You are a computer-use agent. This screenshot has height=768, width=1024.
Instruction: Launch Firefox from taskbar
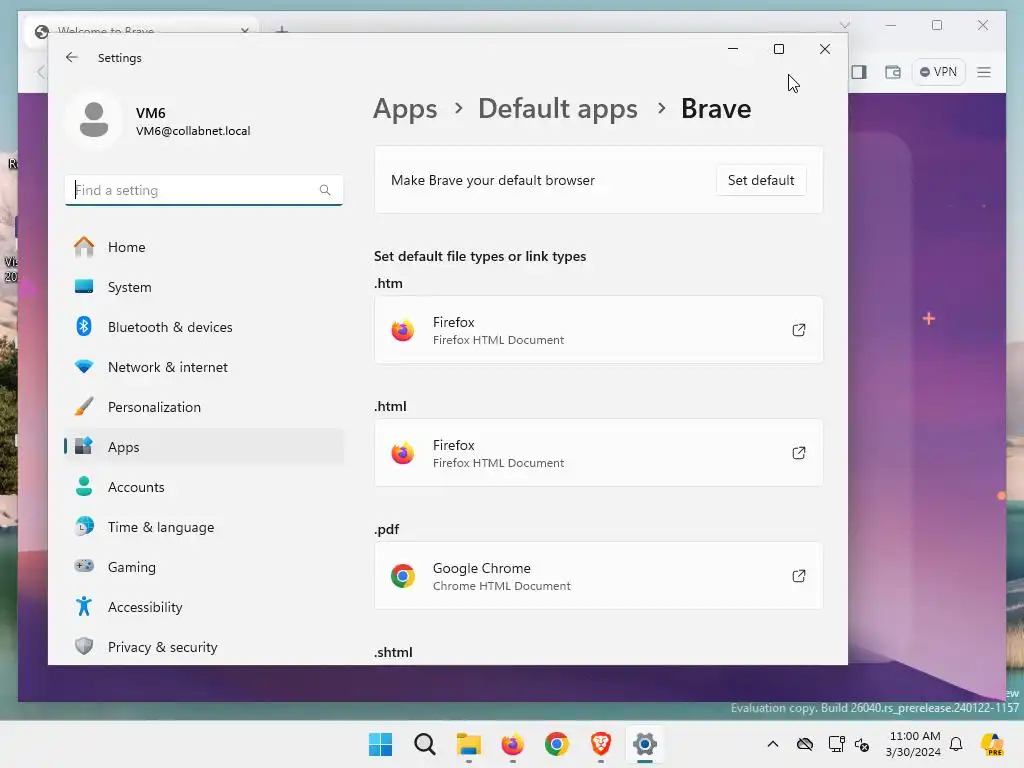513,744
